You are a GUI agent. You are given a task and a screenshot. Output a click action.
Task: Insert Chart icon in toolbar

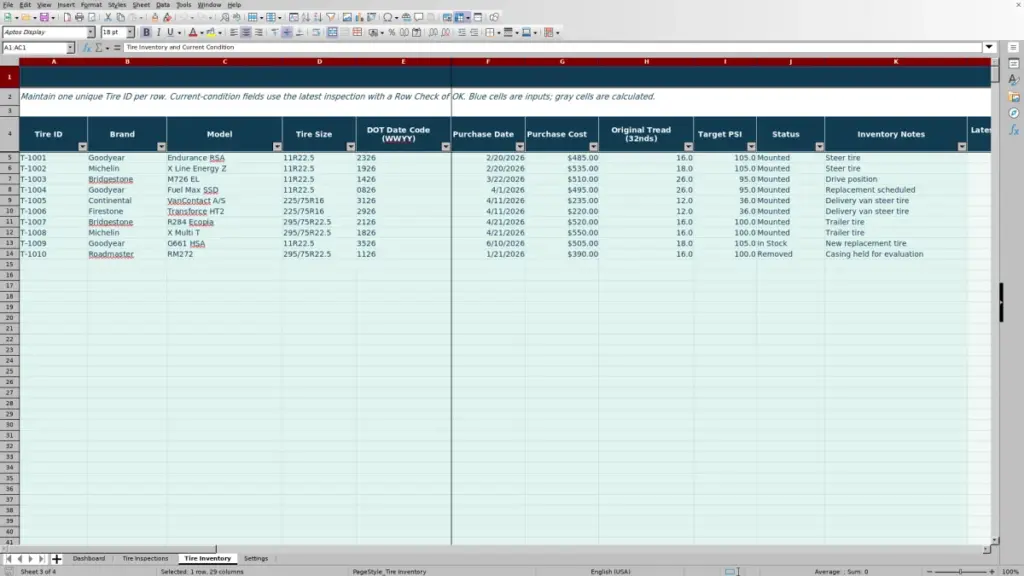click(x=359, y=18)
